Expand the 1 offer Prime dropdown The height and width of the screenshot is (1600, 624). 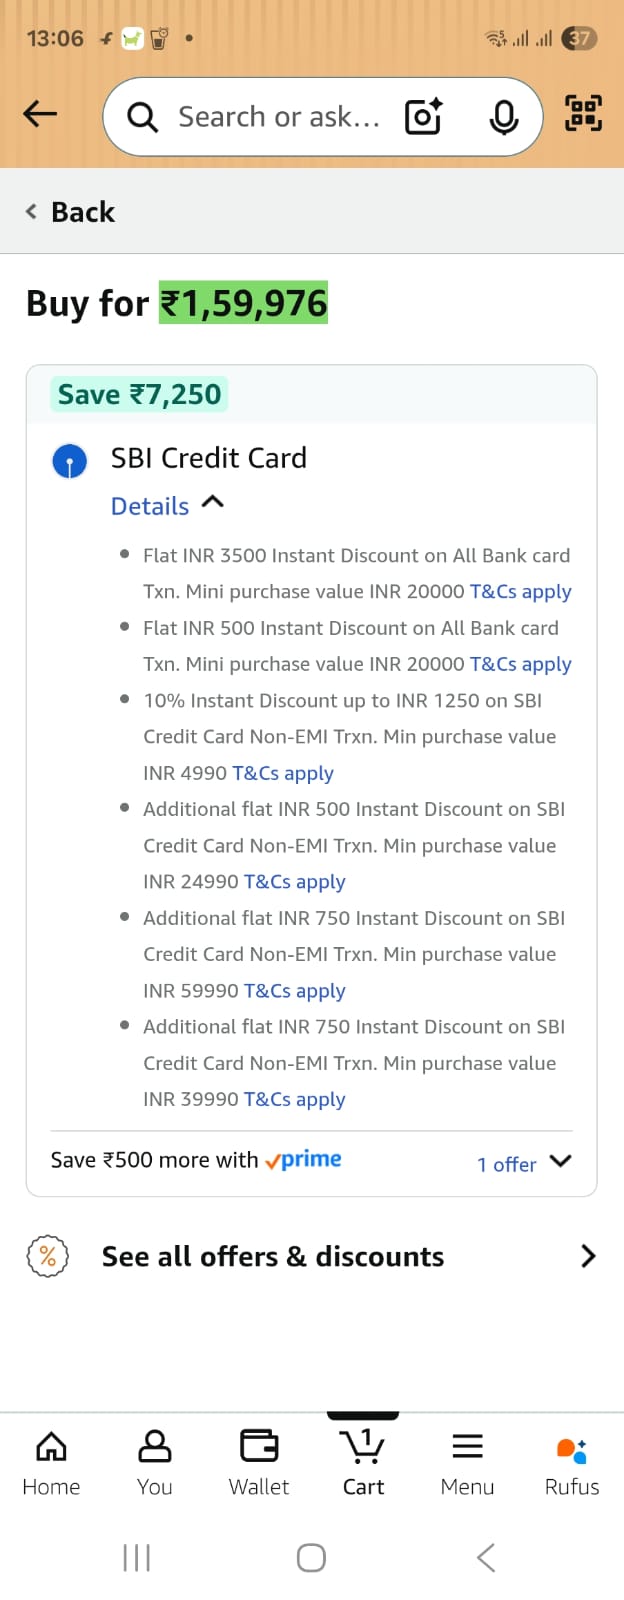[x=524, y=1163]
